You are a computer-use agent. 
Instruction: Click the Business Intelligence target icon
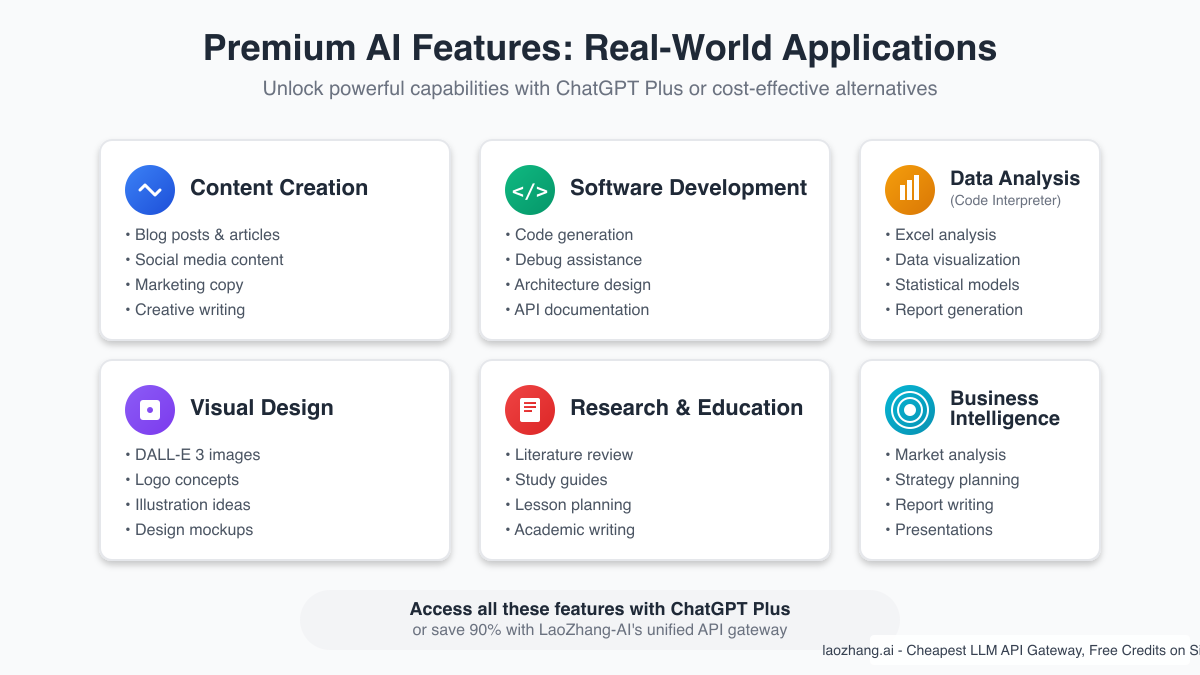click(910, 410)
